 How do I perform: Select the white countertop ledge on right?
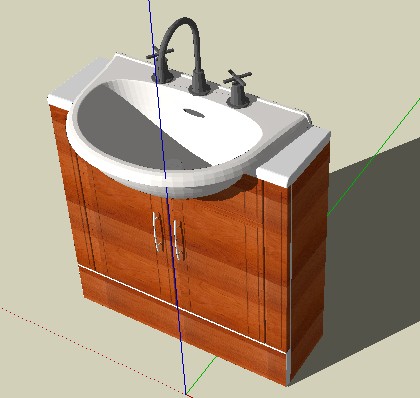click(x=293, y=156)
